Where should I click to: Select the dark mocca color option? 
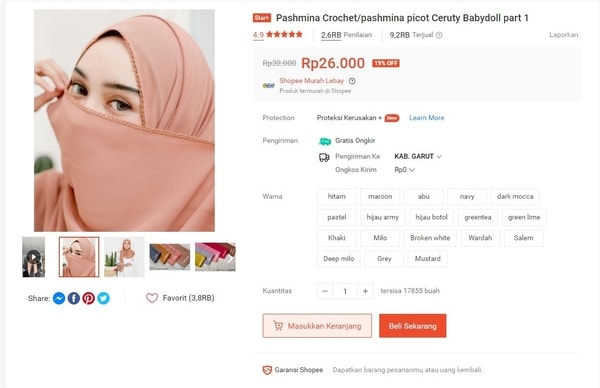pos(515,196)
